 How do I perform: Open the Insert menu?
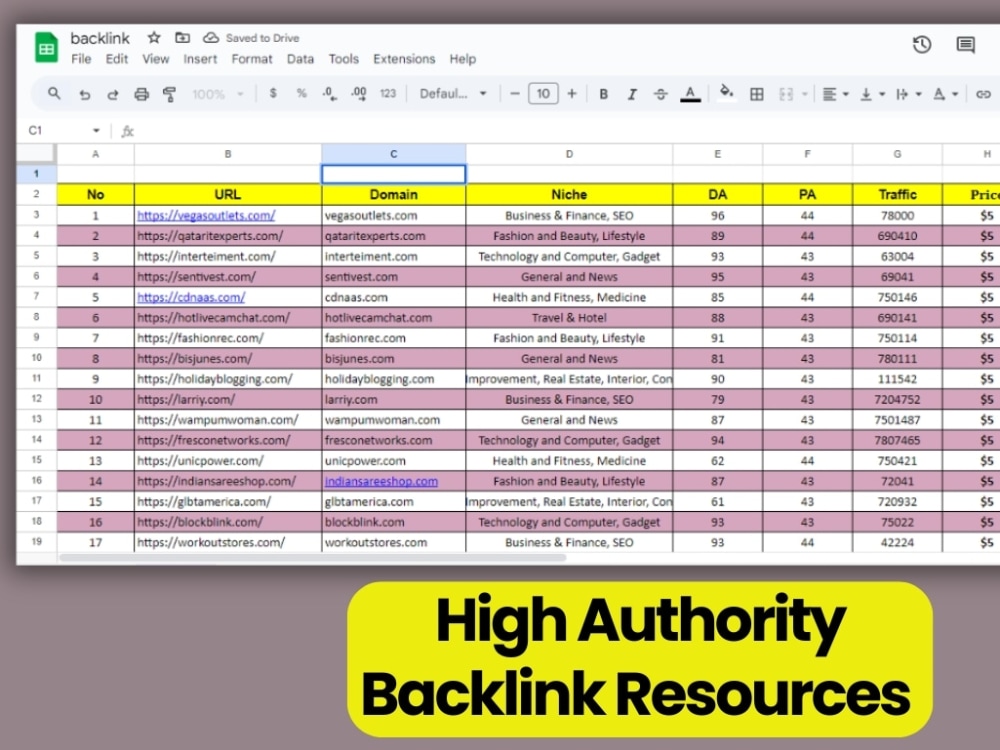click(x=200, y=59)
